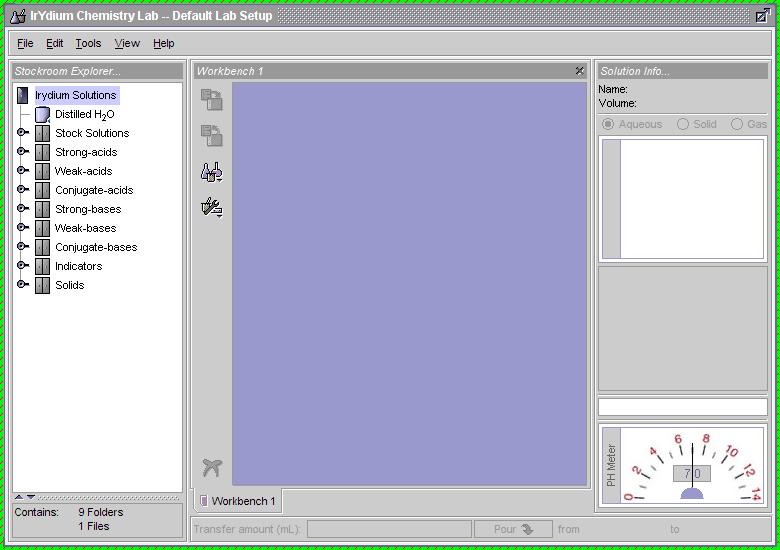
Task: Open the Tools menu
Action: pyautogui.click(x=88, y=44)
